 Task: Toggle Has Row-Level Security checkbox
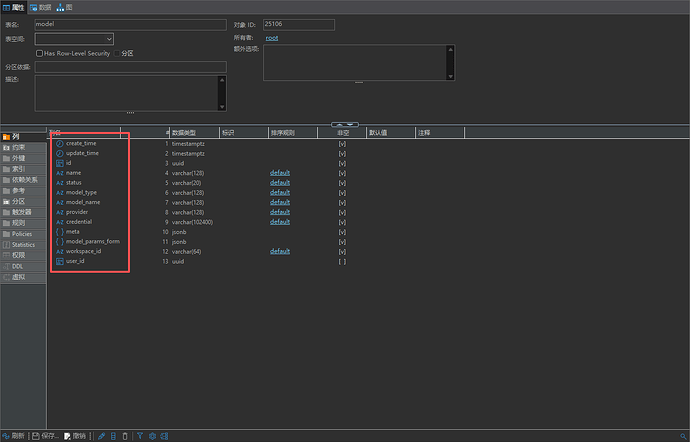coord(39,53)
